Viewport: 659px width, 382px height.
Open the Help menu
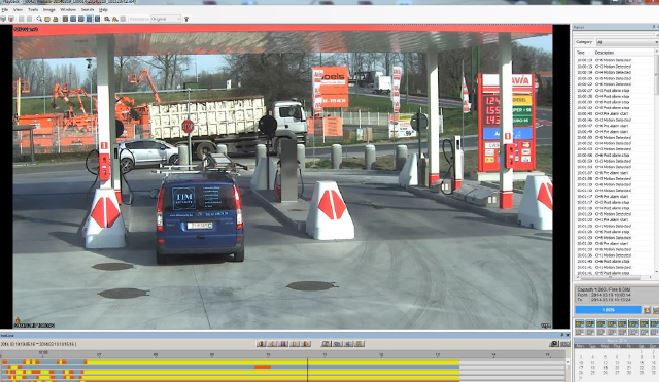pos(103,9)
